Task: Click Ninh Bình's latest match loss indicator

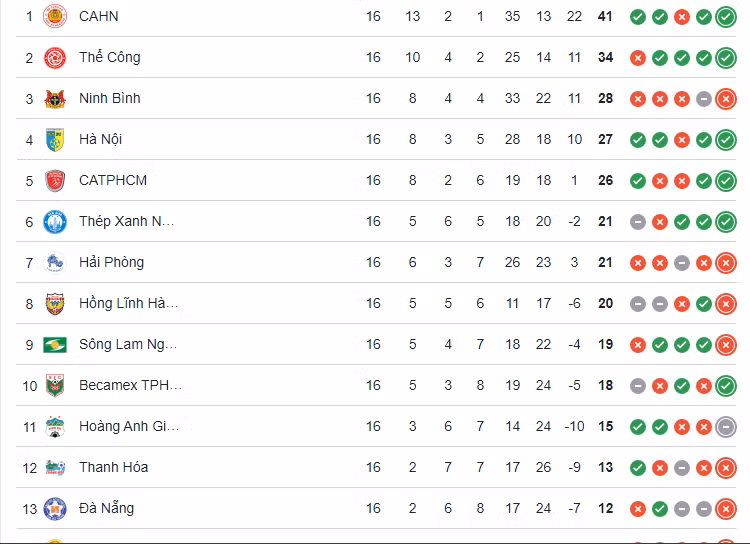Action: tap(726, 98)
